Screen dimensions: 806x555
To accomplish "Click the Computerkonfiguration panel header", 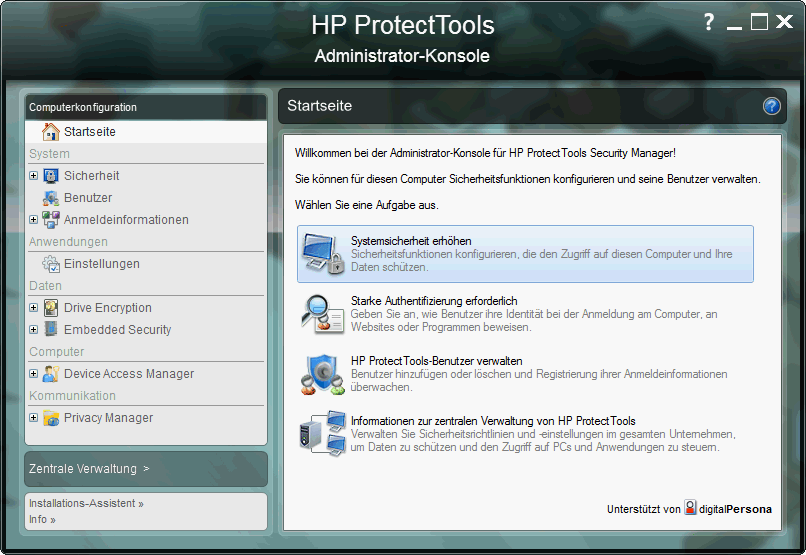I will click(146, 107).
